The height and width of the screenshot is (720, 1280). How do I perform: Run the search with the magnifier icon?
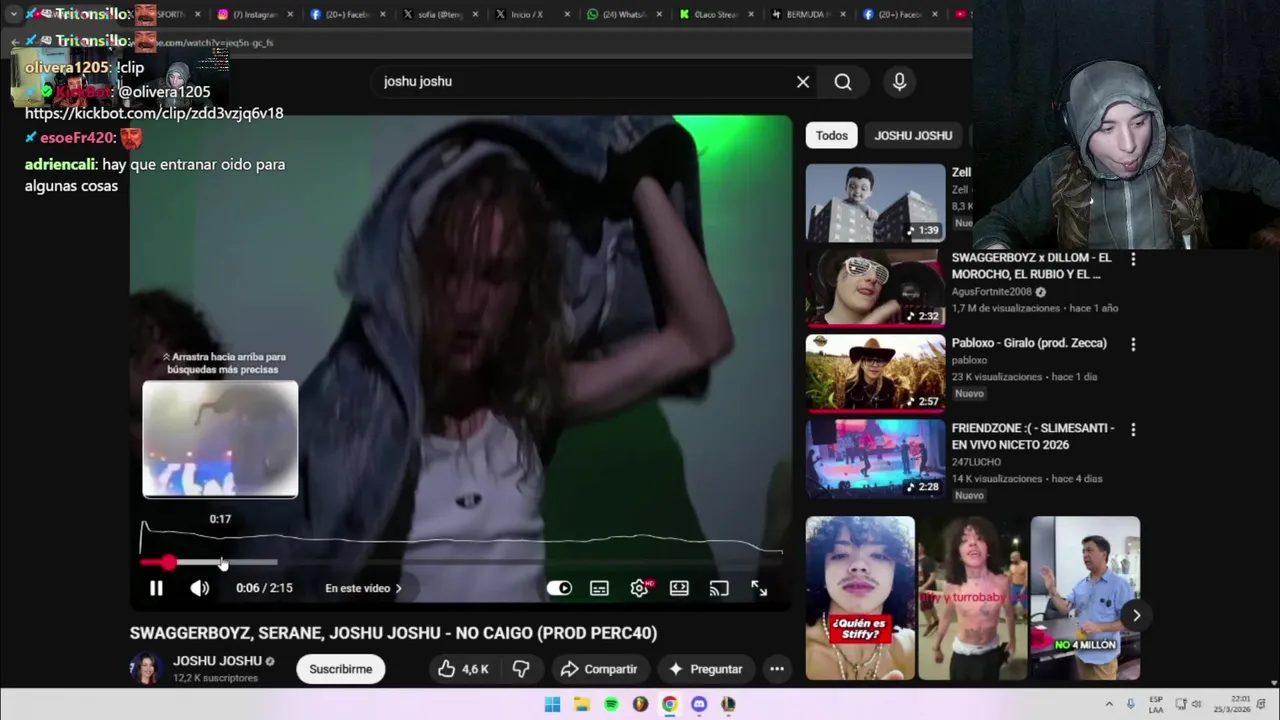(843, 82)
